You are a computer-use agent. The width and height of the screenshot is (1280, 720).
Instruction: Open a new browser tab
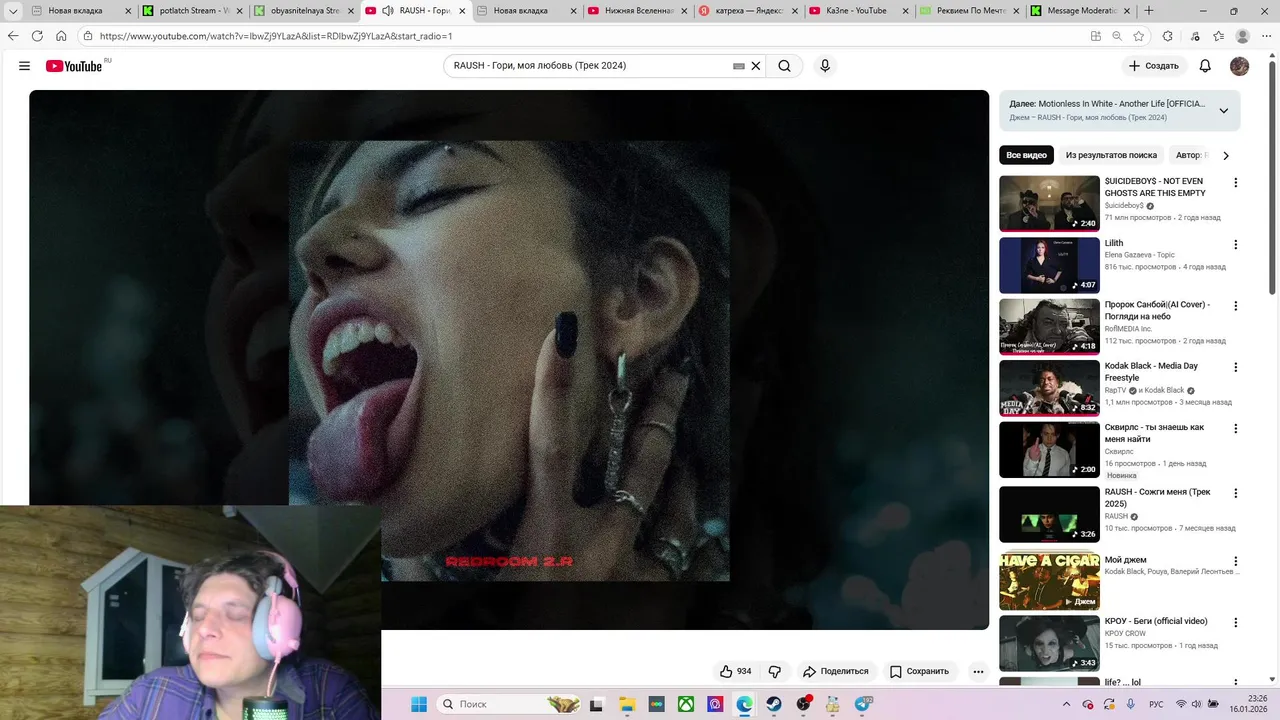click(1148, 11)
